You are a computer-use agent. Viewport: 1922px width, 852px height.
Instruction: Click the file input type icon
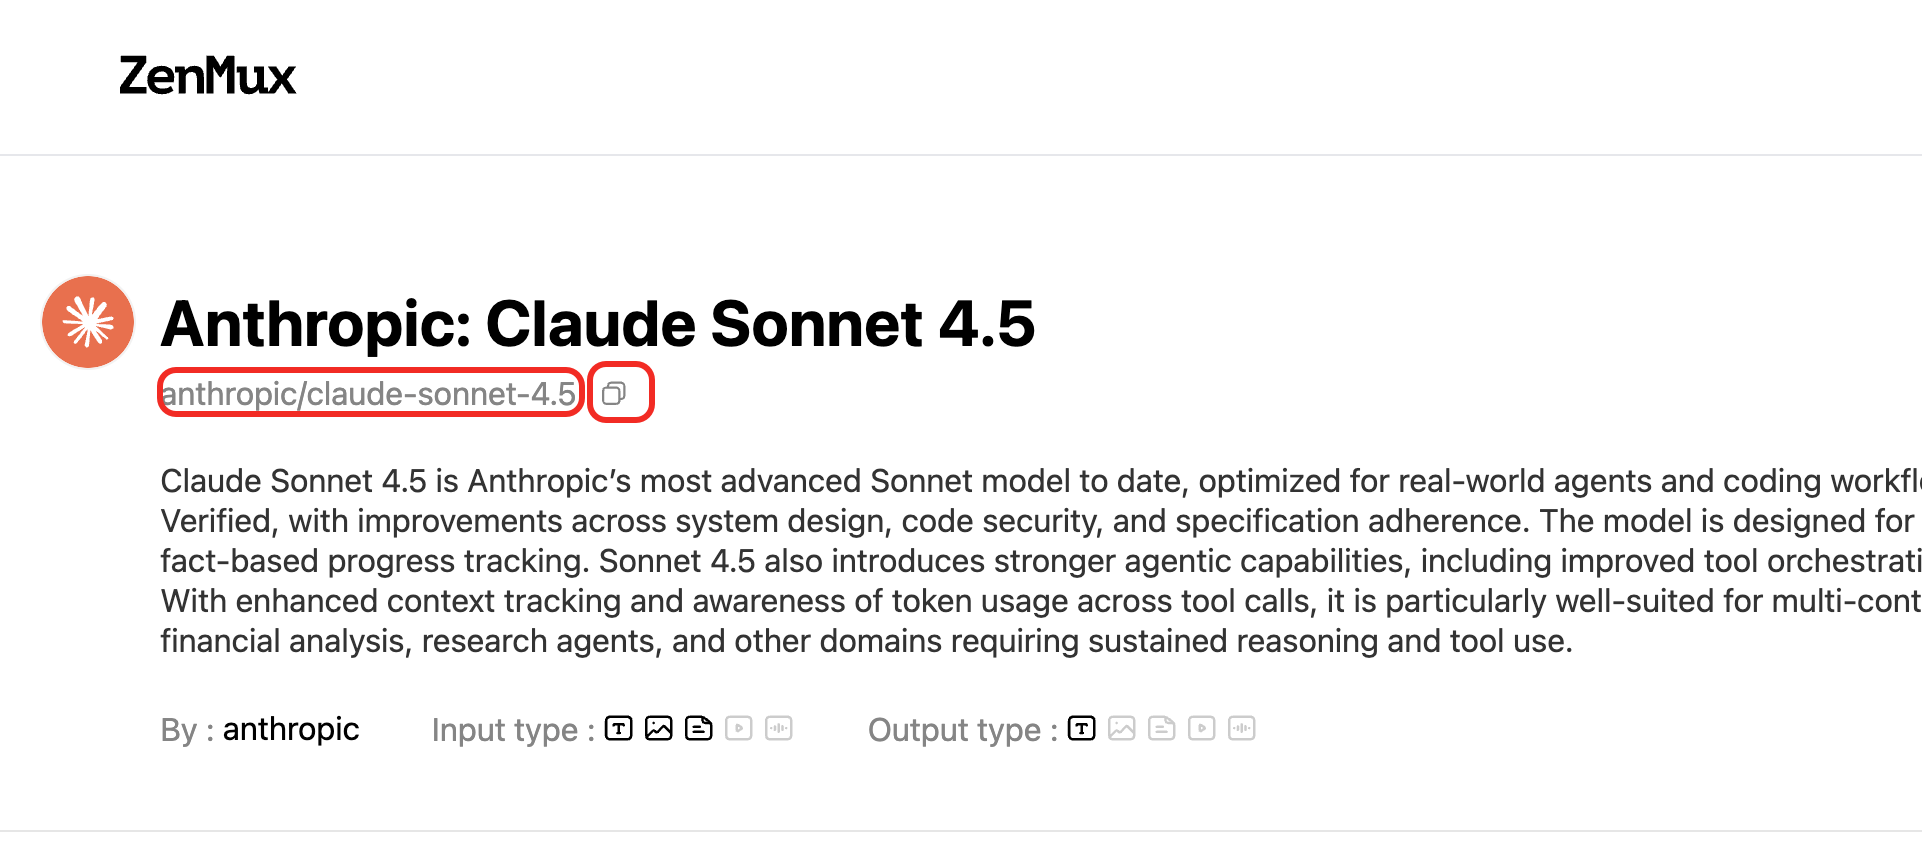699,728
